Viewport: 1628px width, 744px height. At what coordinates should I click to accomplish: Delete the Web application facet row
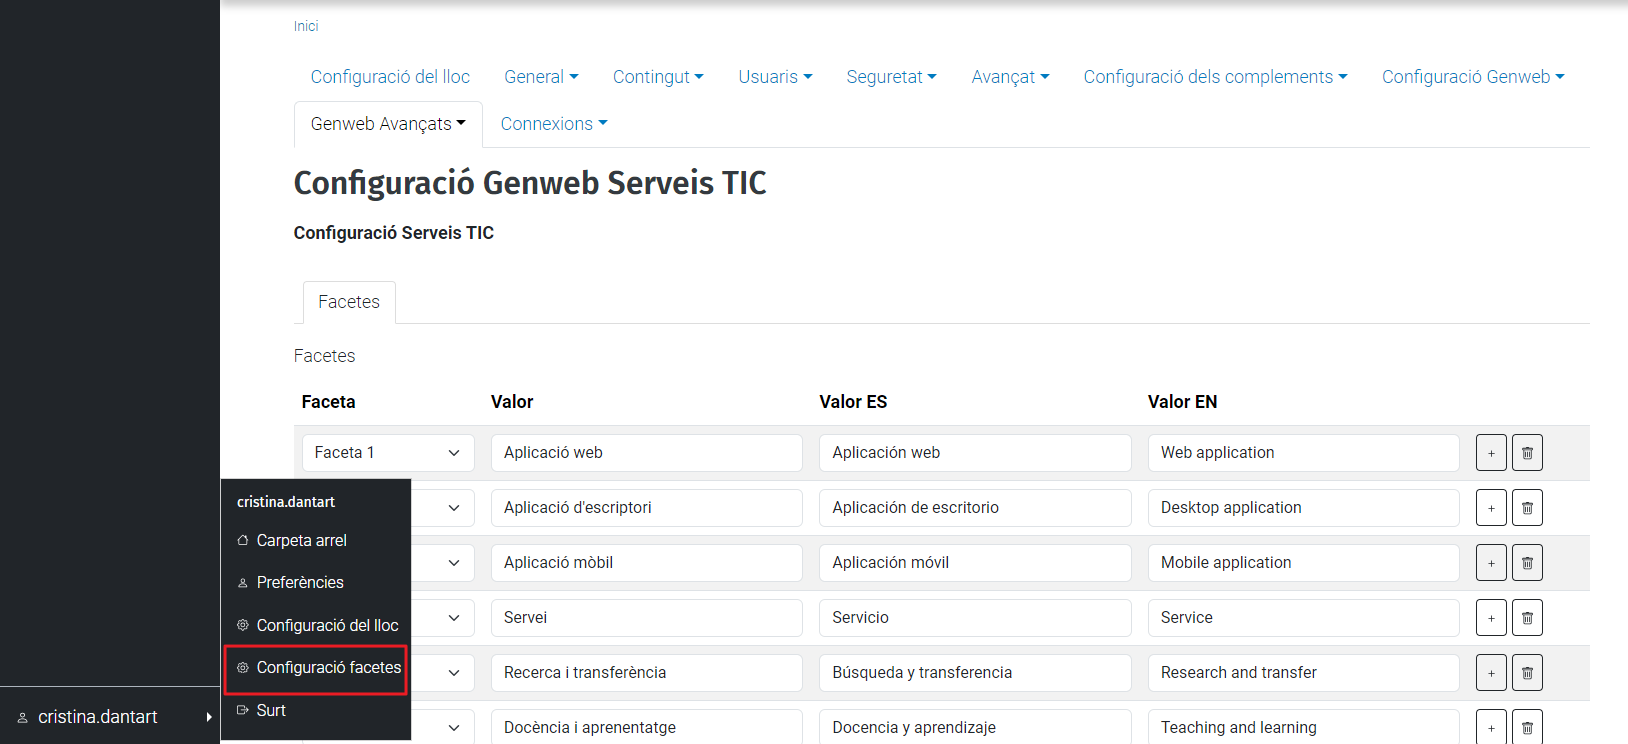[x=1527, y=453]
